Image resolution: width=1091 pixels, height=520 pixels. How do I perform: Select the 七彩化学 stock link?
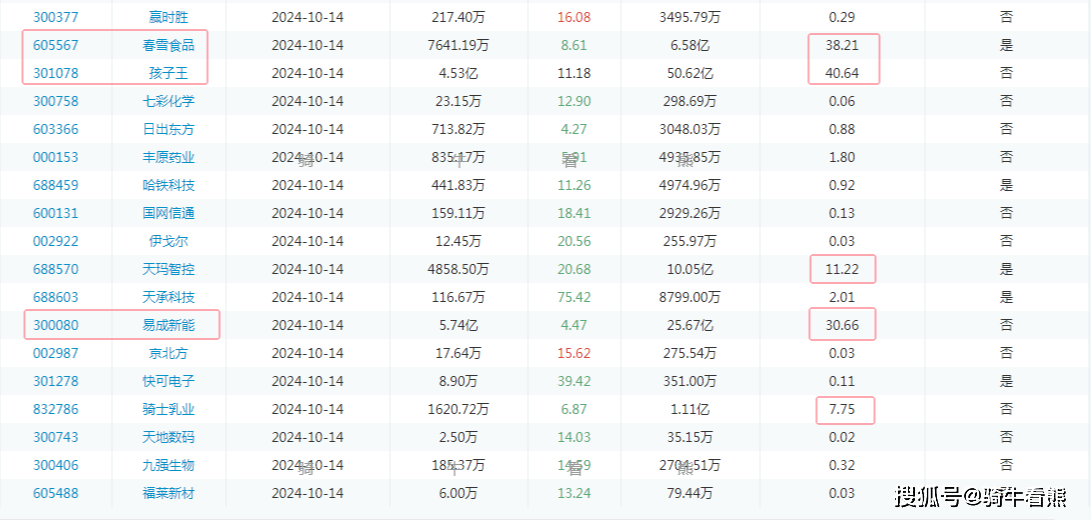pos(168,101)
